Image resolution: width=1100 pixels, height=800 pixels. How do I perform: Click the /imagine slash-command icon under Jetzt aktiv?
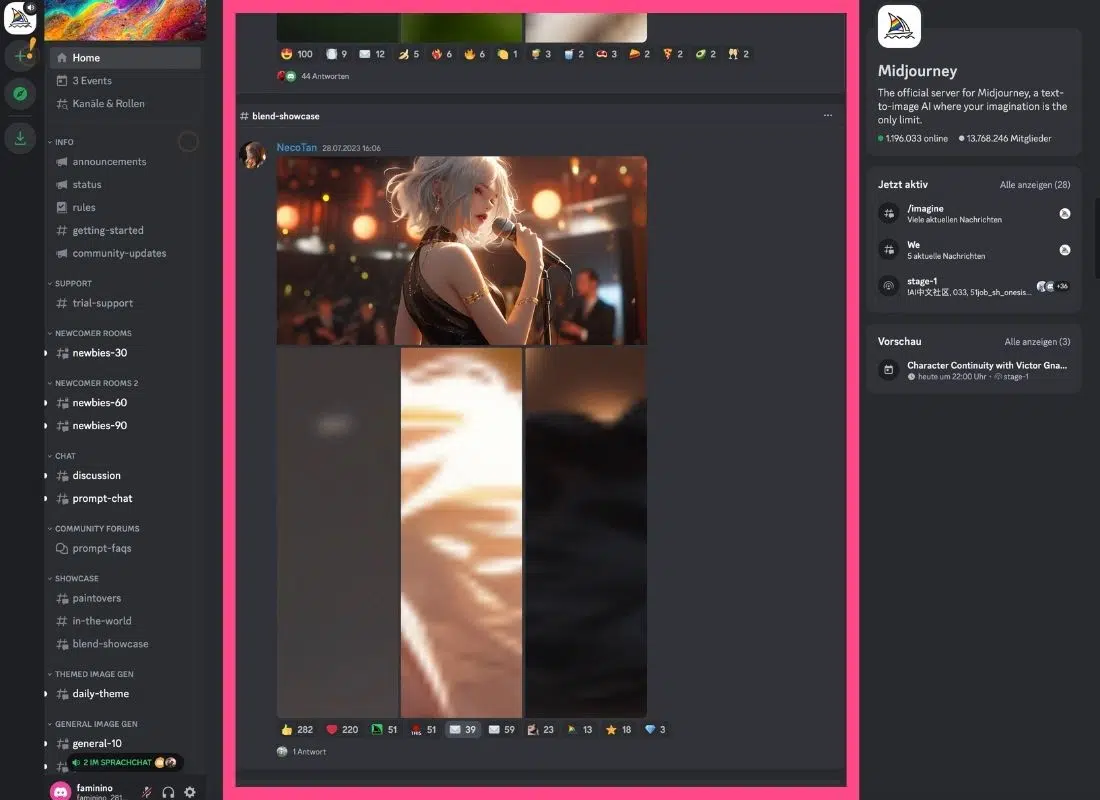click(888, 213)
